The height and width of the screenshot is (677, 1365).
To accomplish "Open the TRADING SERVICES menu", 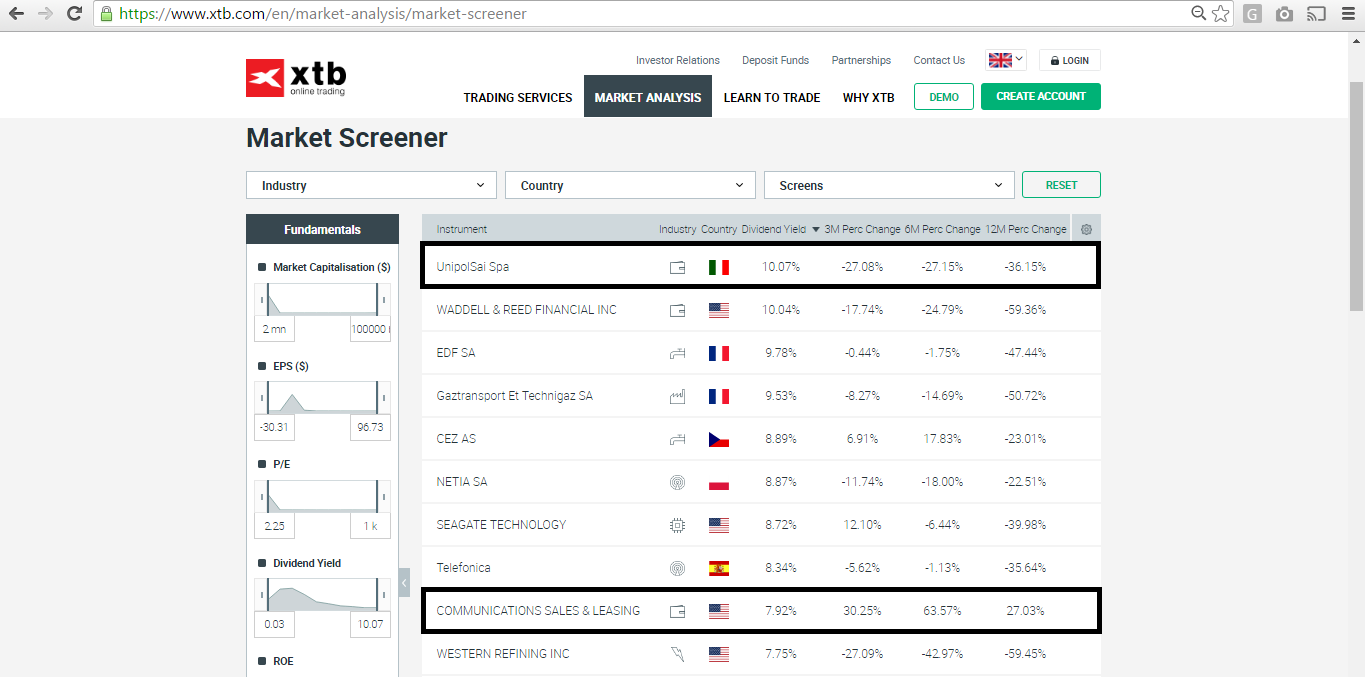I will [517, 97].
